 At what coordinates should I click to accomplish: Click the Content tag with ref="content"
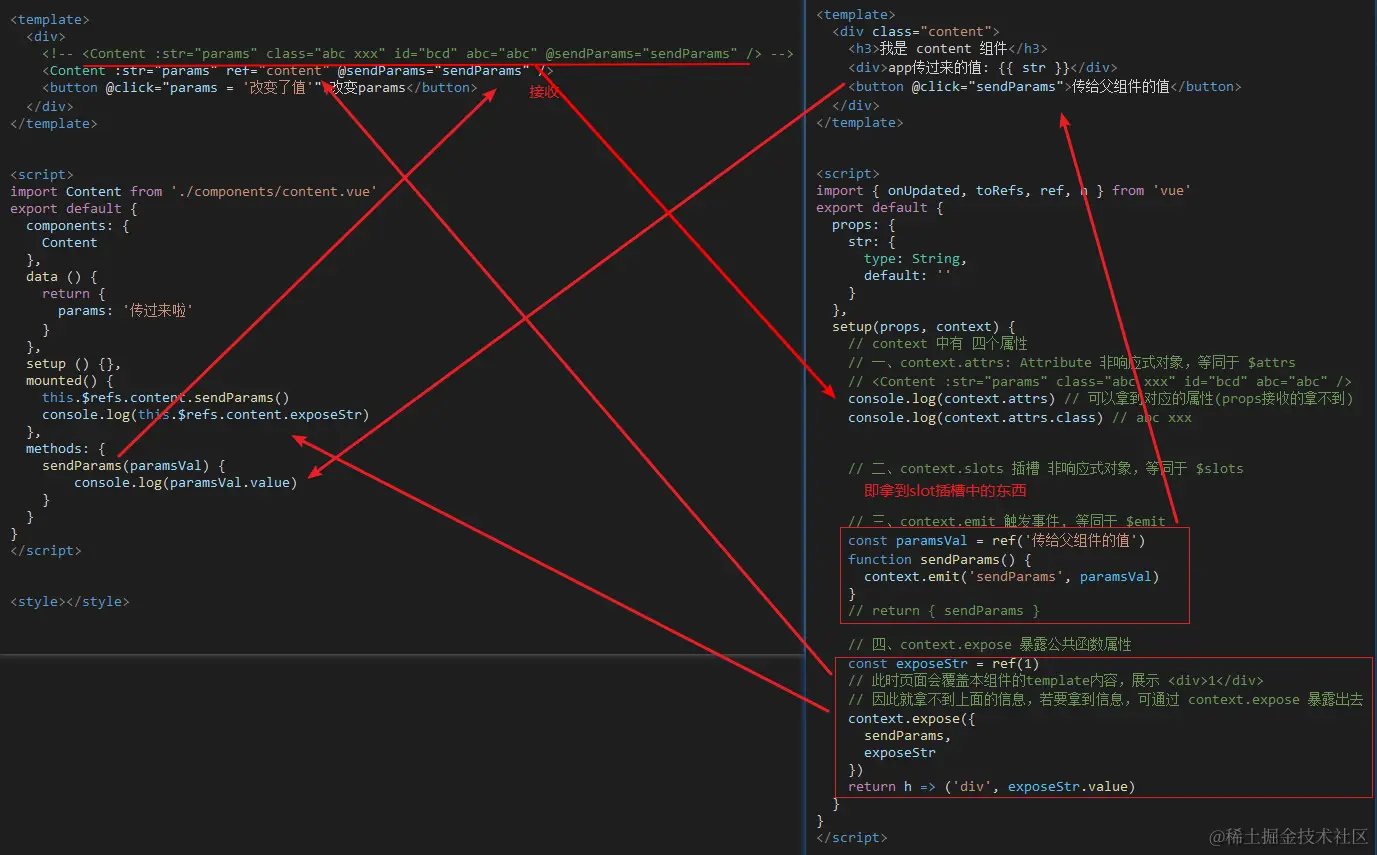(x=297, y=70)
